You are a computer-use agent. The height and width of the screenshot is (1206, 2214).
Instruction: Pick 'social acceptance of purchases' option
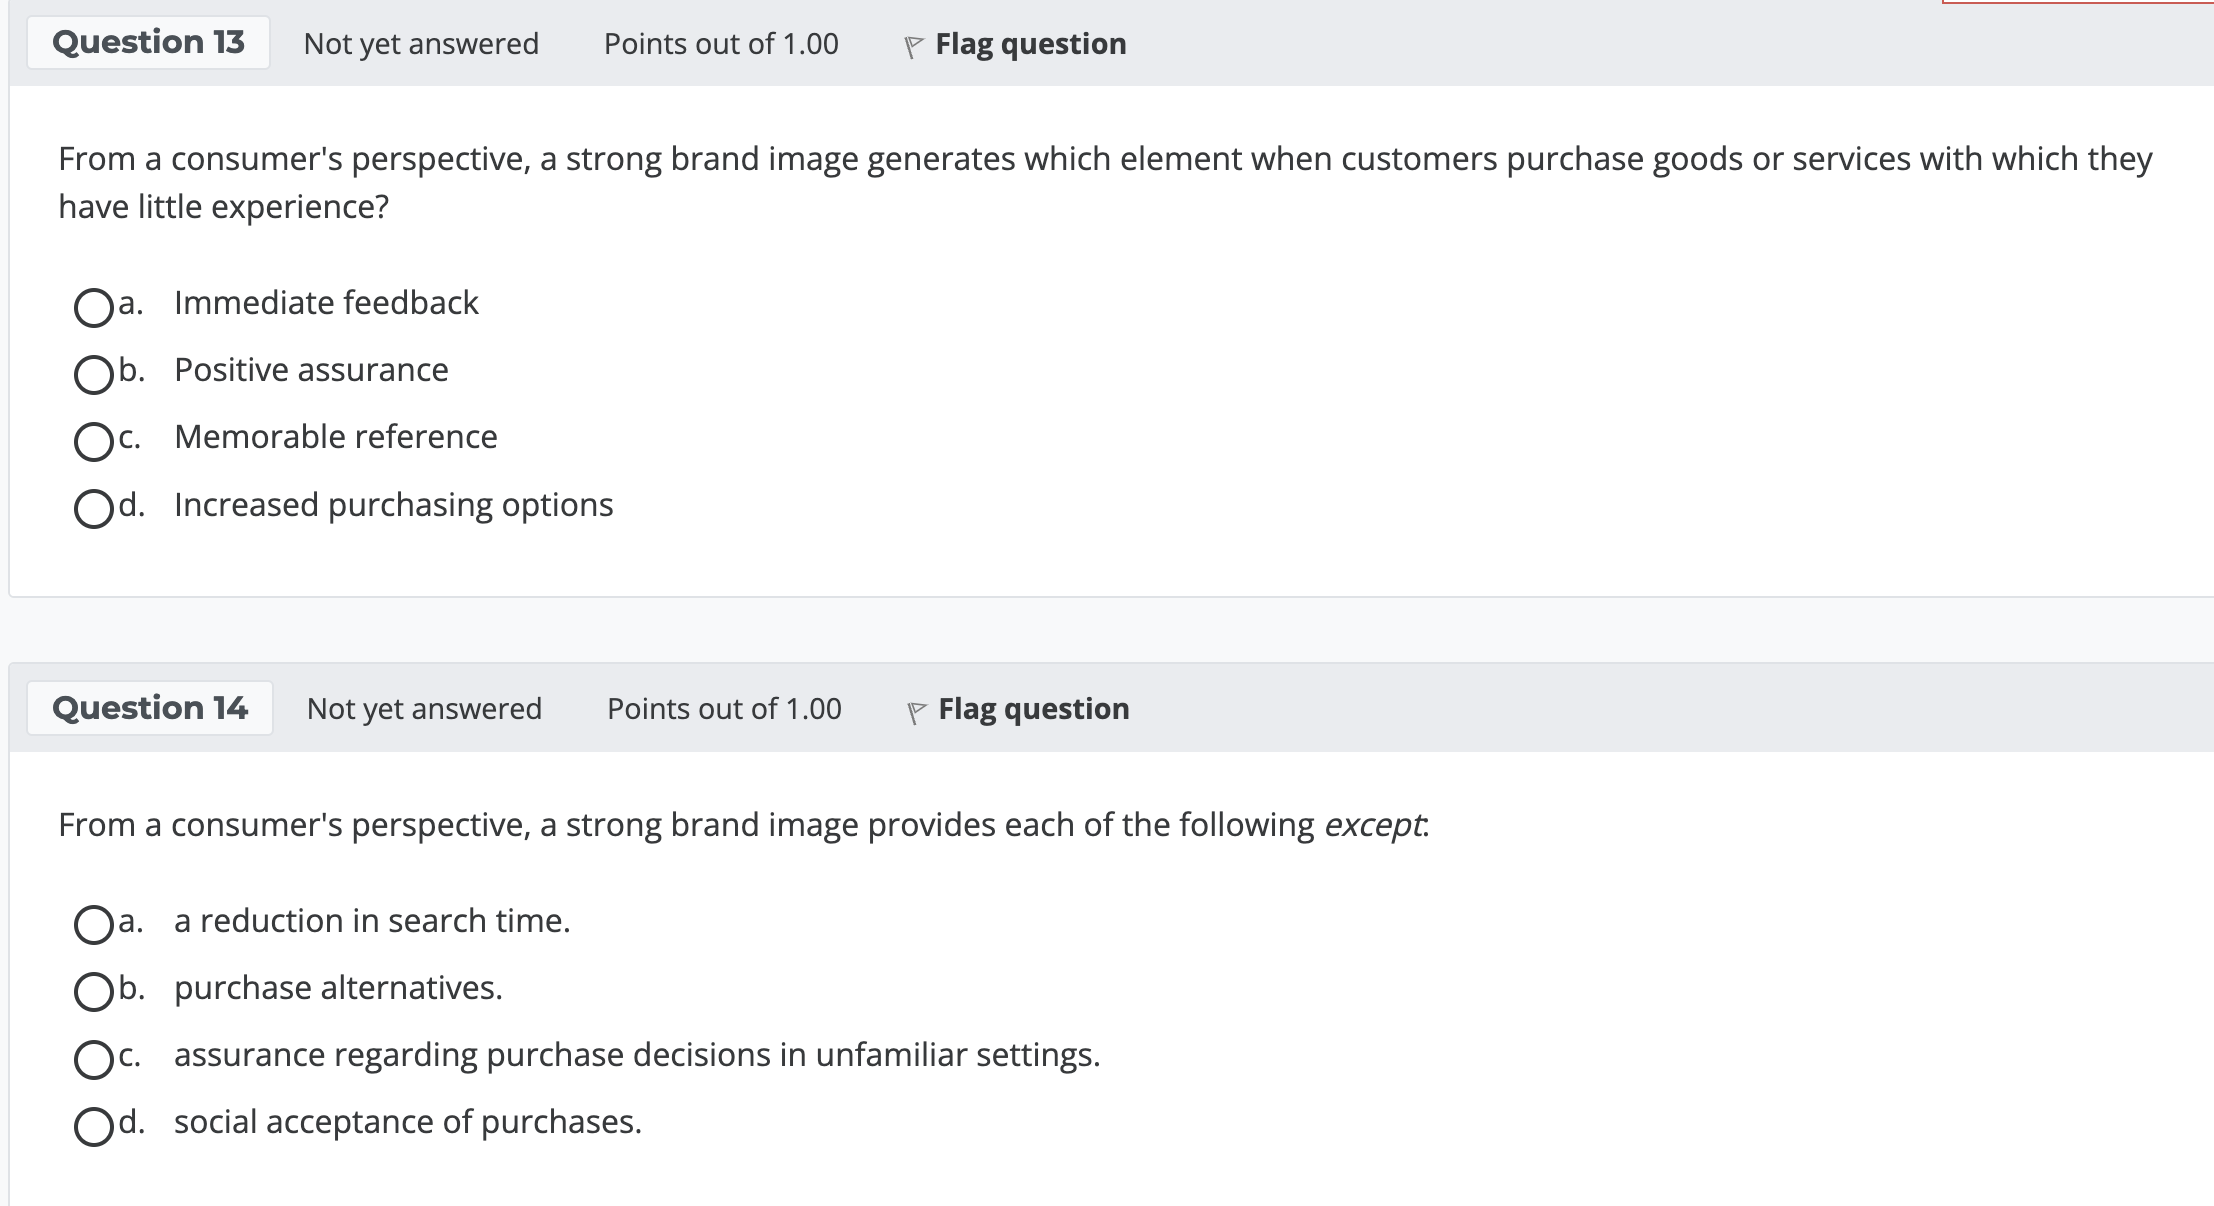pyautogui.click(x=93, y=1126)
